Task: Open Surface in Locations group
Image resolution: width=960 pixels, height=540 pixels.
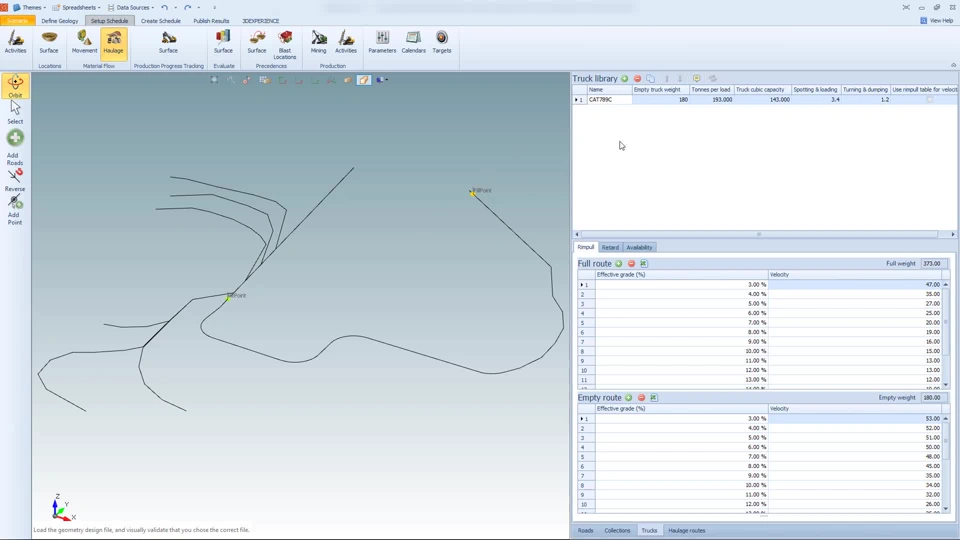Action: point(49,43)
